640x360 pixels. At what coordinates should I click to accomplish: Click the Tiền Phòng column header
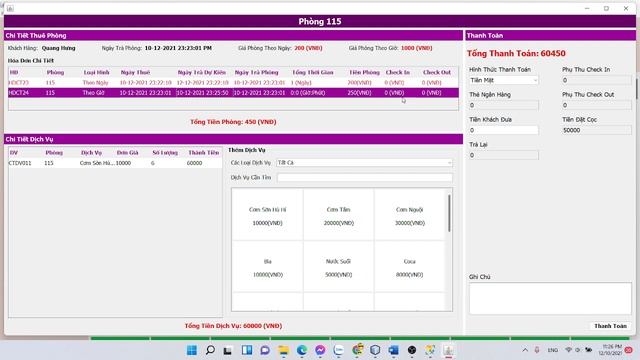pyautogui.click(x=364, y=72)
